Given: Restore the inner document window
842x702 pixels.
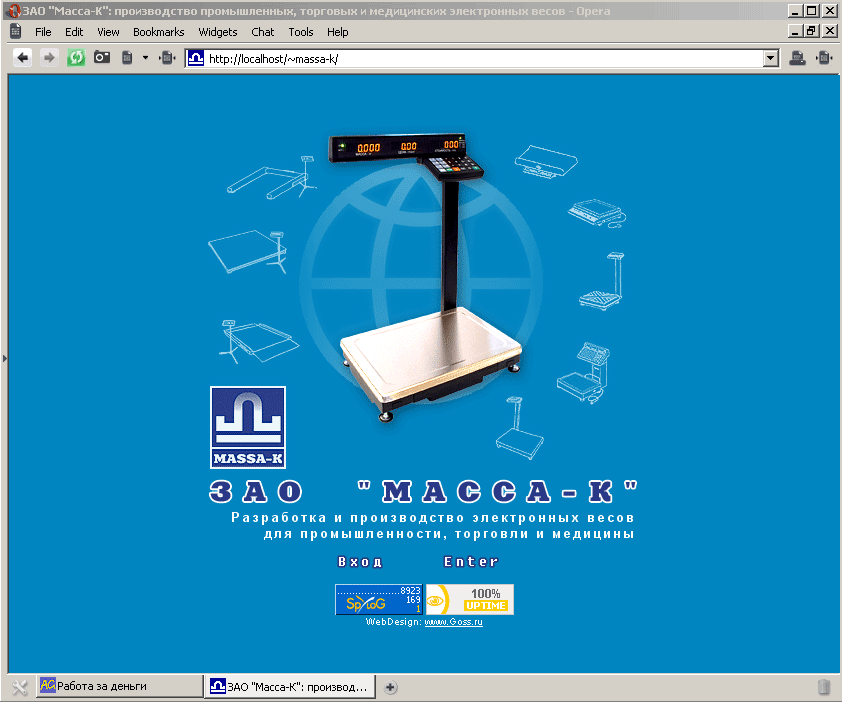Looking at the screenshot, I should (x=811, y=32).
